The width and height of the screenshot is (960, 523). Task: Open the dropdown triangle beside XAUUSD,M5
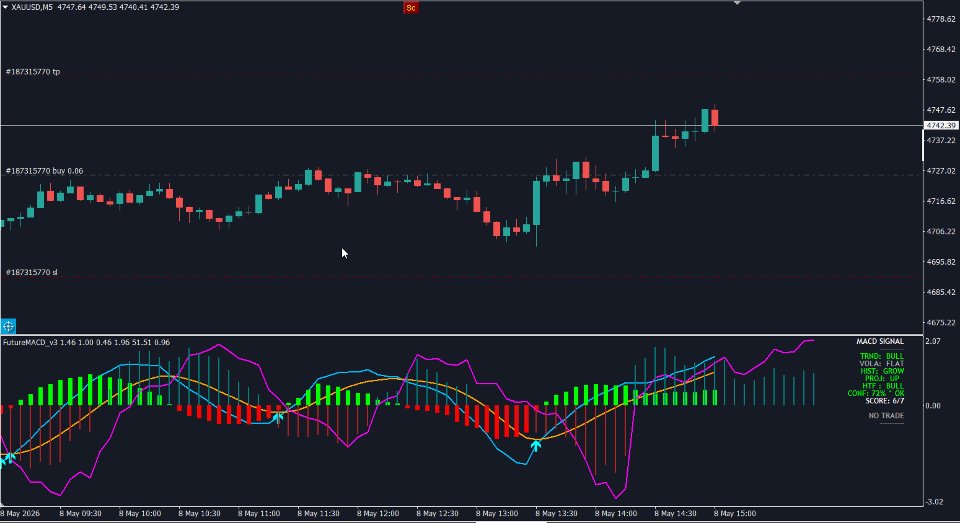coord(6,7)
